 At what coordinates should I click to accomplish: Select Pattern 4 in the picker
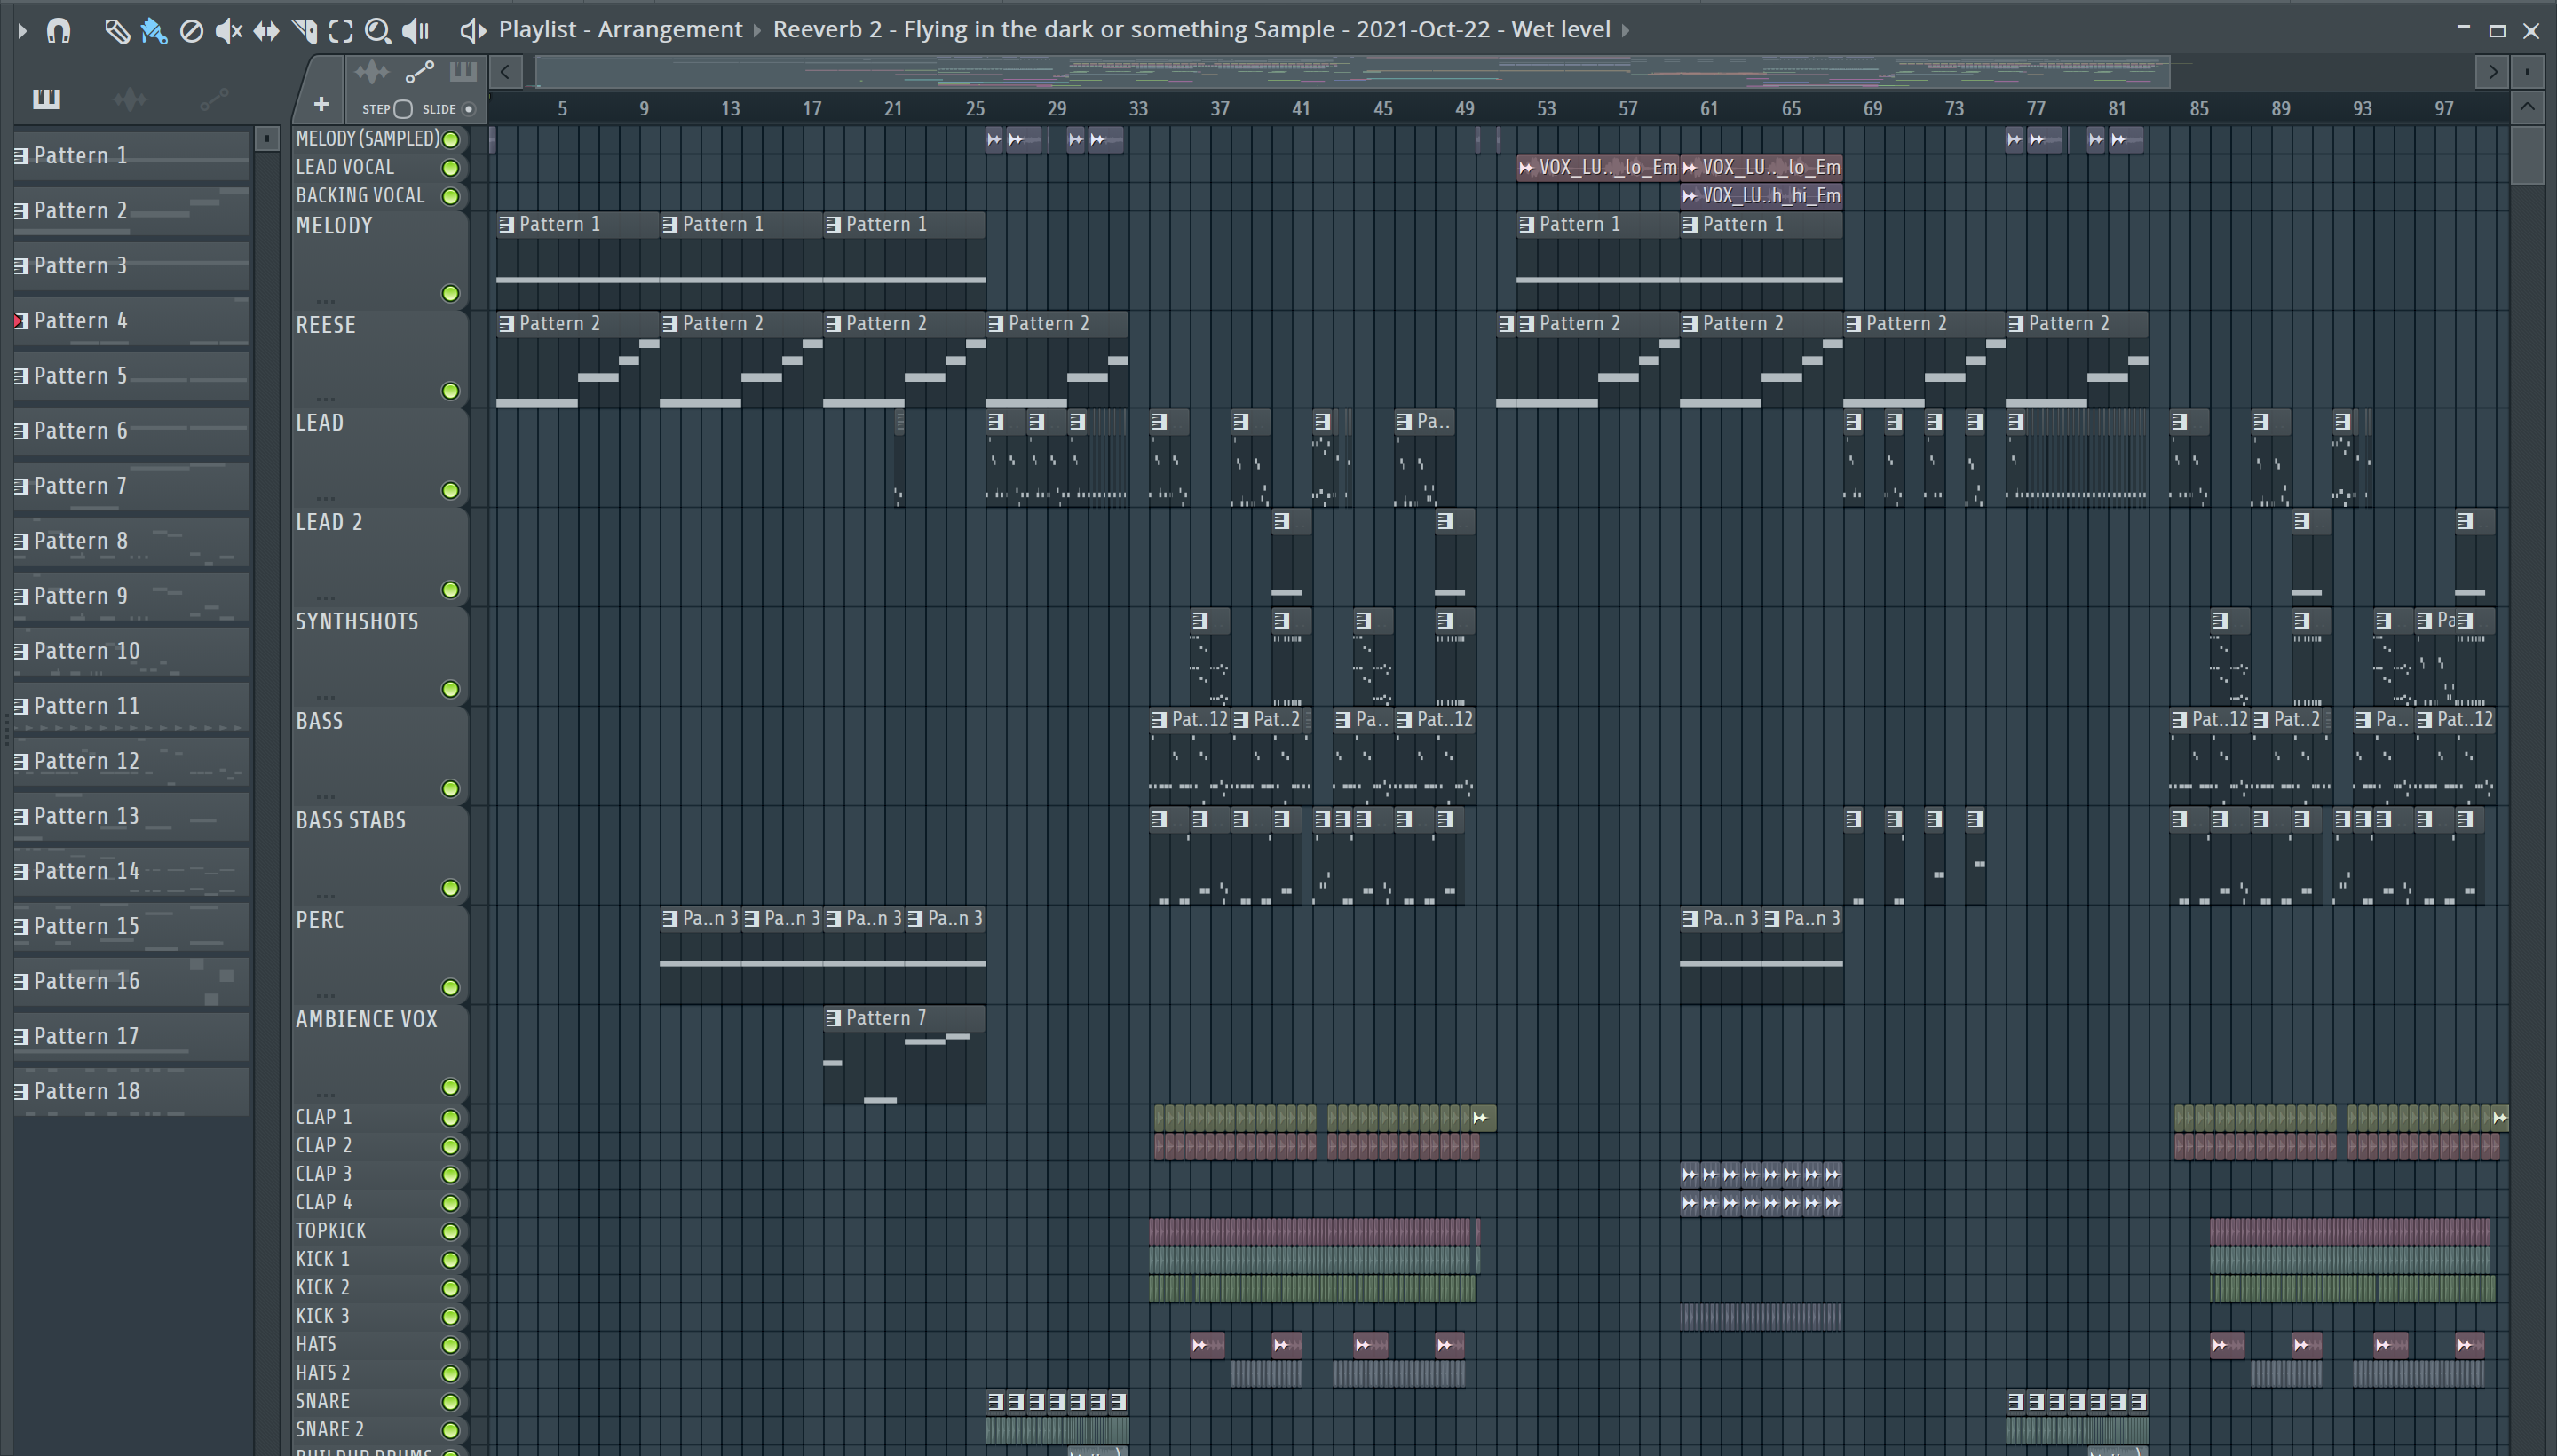coord(131,320)
